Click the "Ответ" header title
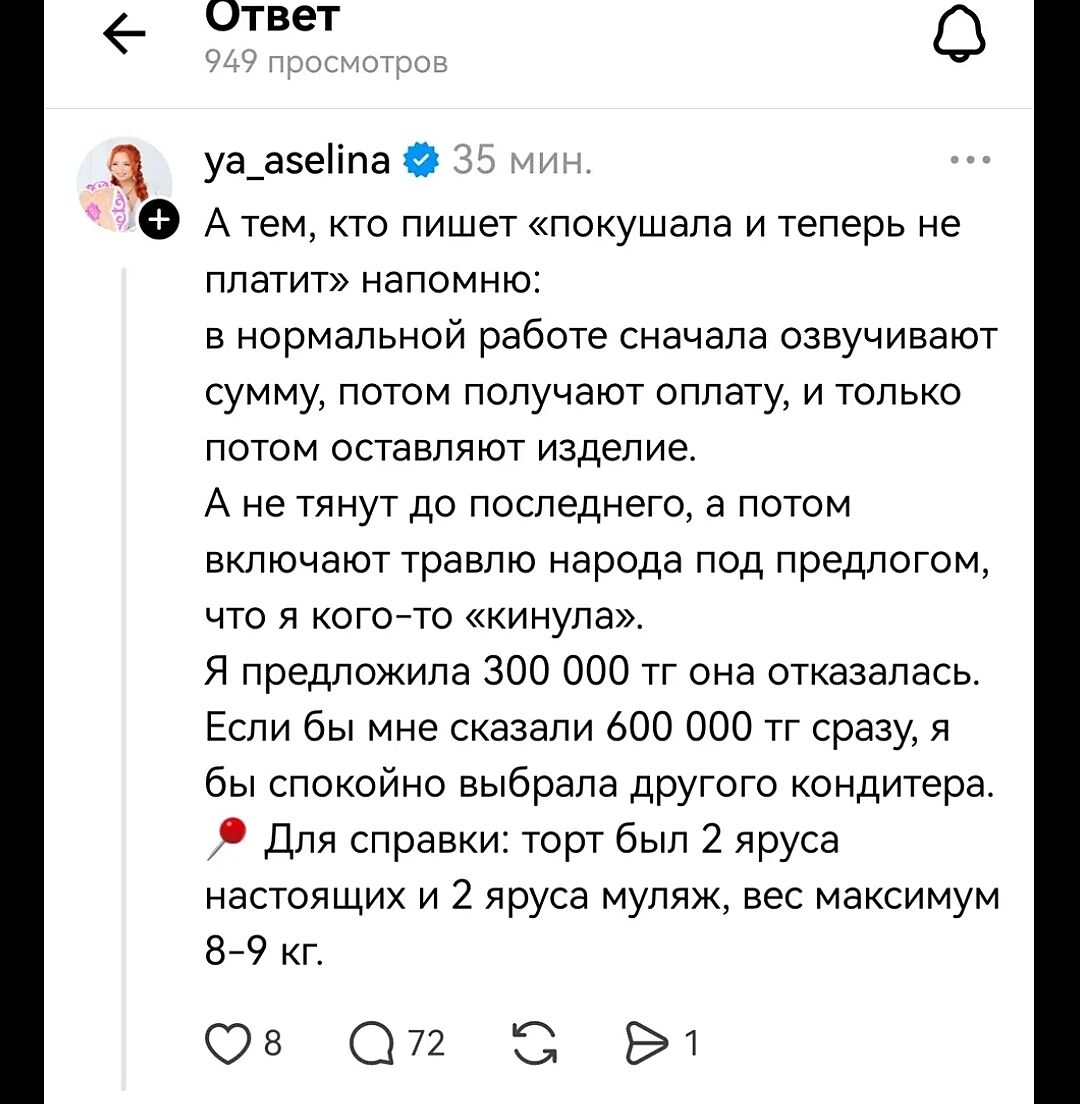Viewport: 1080px width, 1104px height. pyautogui.click(x=272, y=16)
